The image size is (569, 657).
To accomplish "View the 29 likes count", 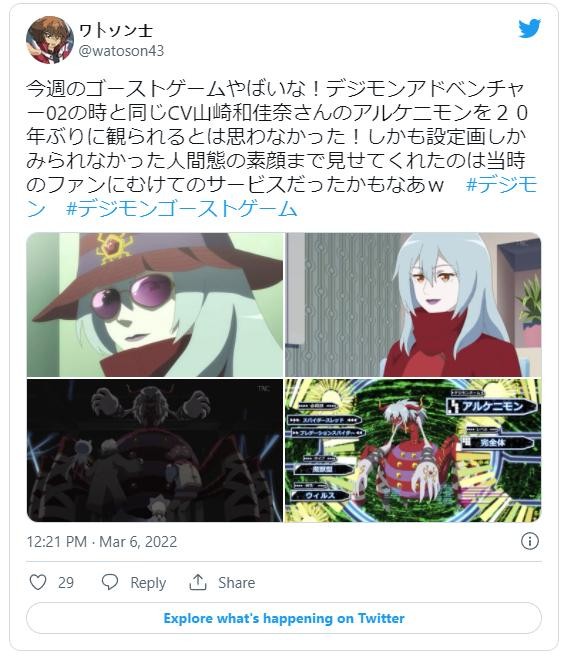I will (x=66, y=582).
